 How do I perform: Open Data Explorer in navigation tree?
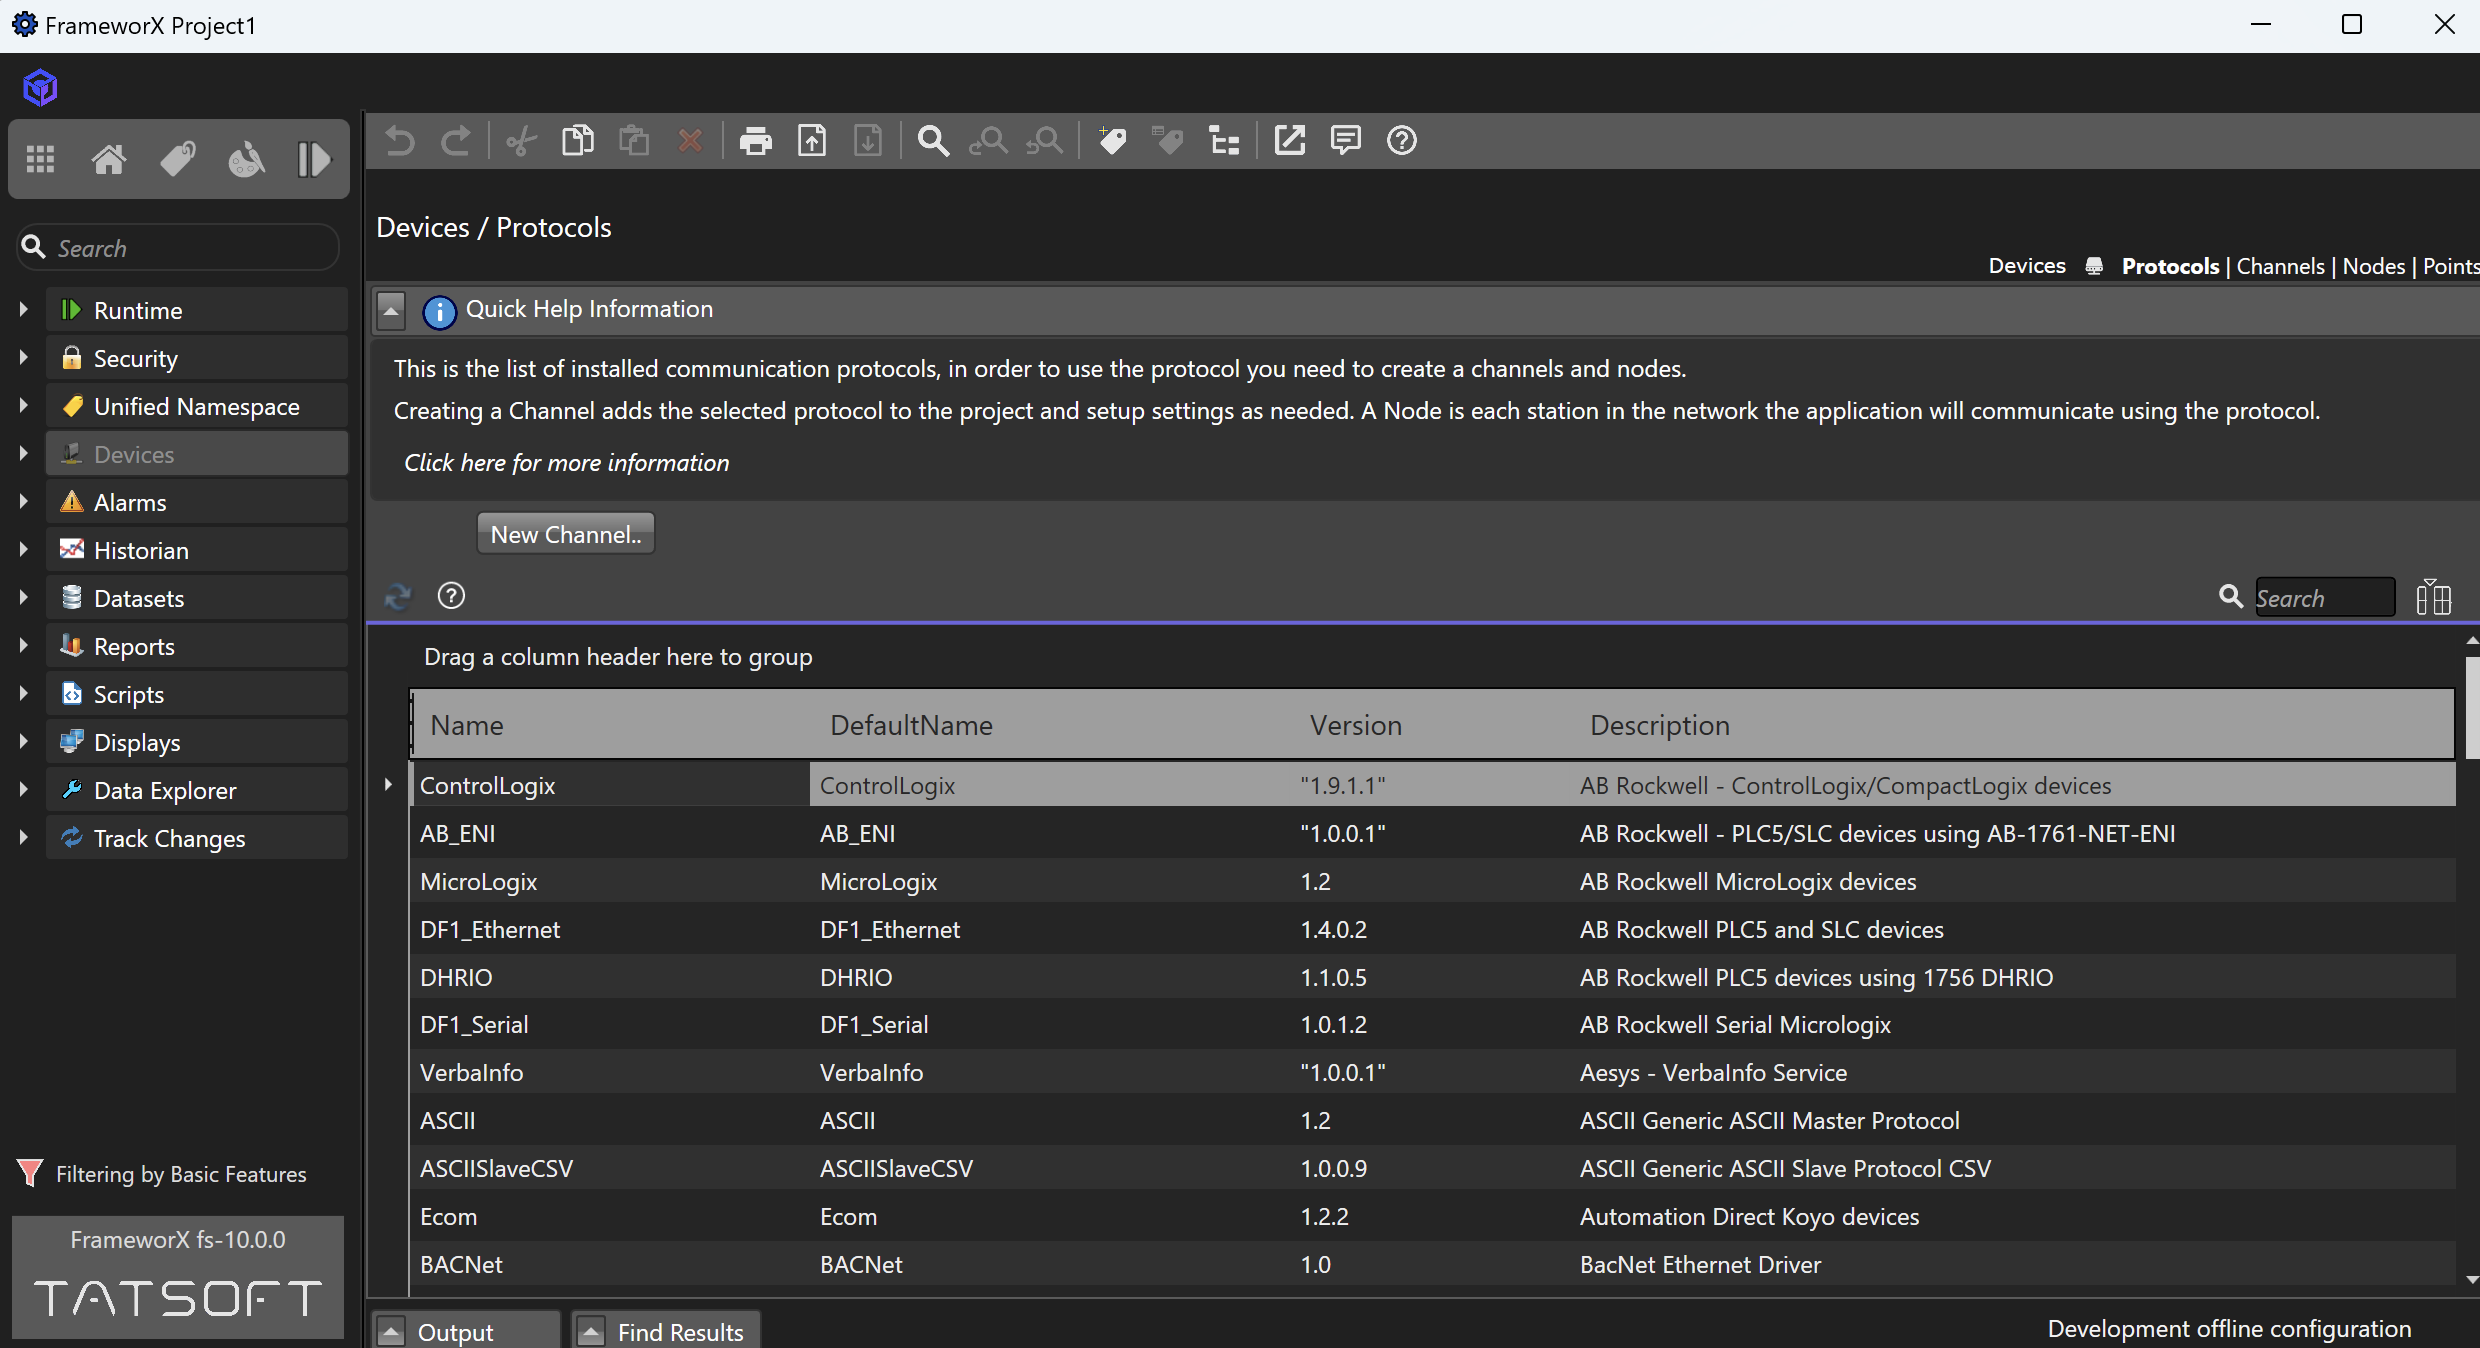point(197,790)
